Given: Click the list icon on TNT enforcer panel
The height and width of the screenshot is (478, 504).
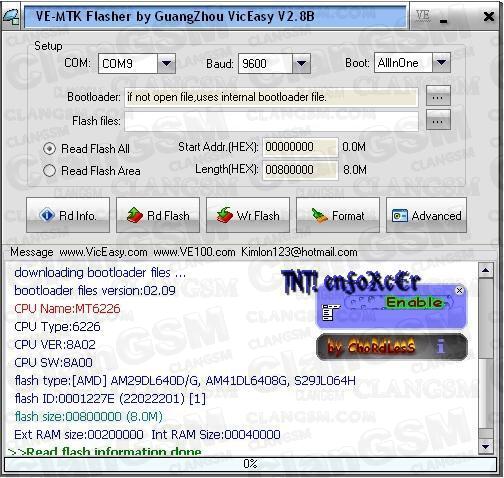Looking at the screenshot, I should pos(331,313).
